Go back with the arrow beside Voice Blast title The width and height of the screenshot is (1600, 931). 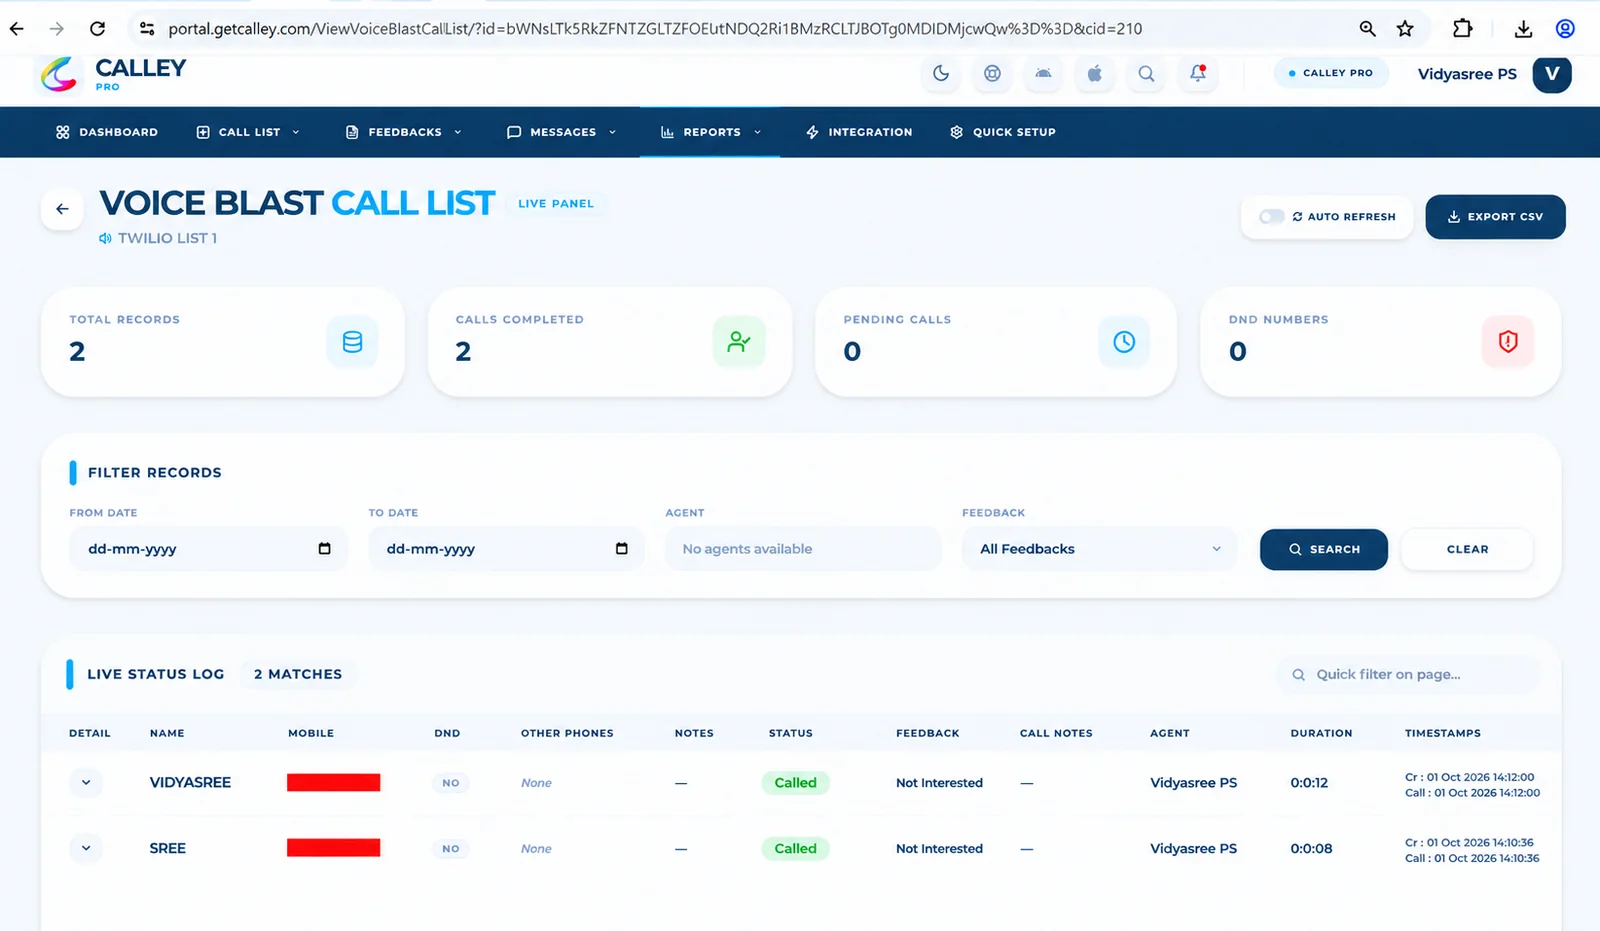(62, 209)
